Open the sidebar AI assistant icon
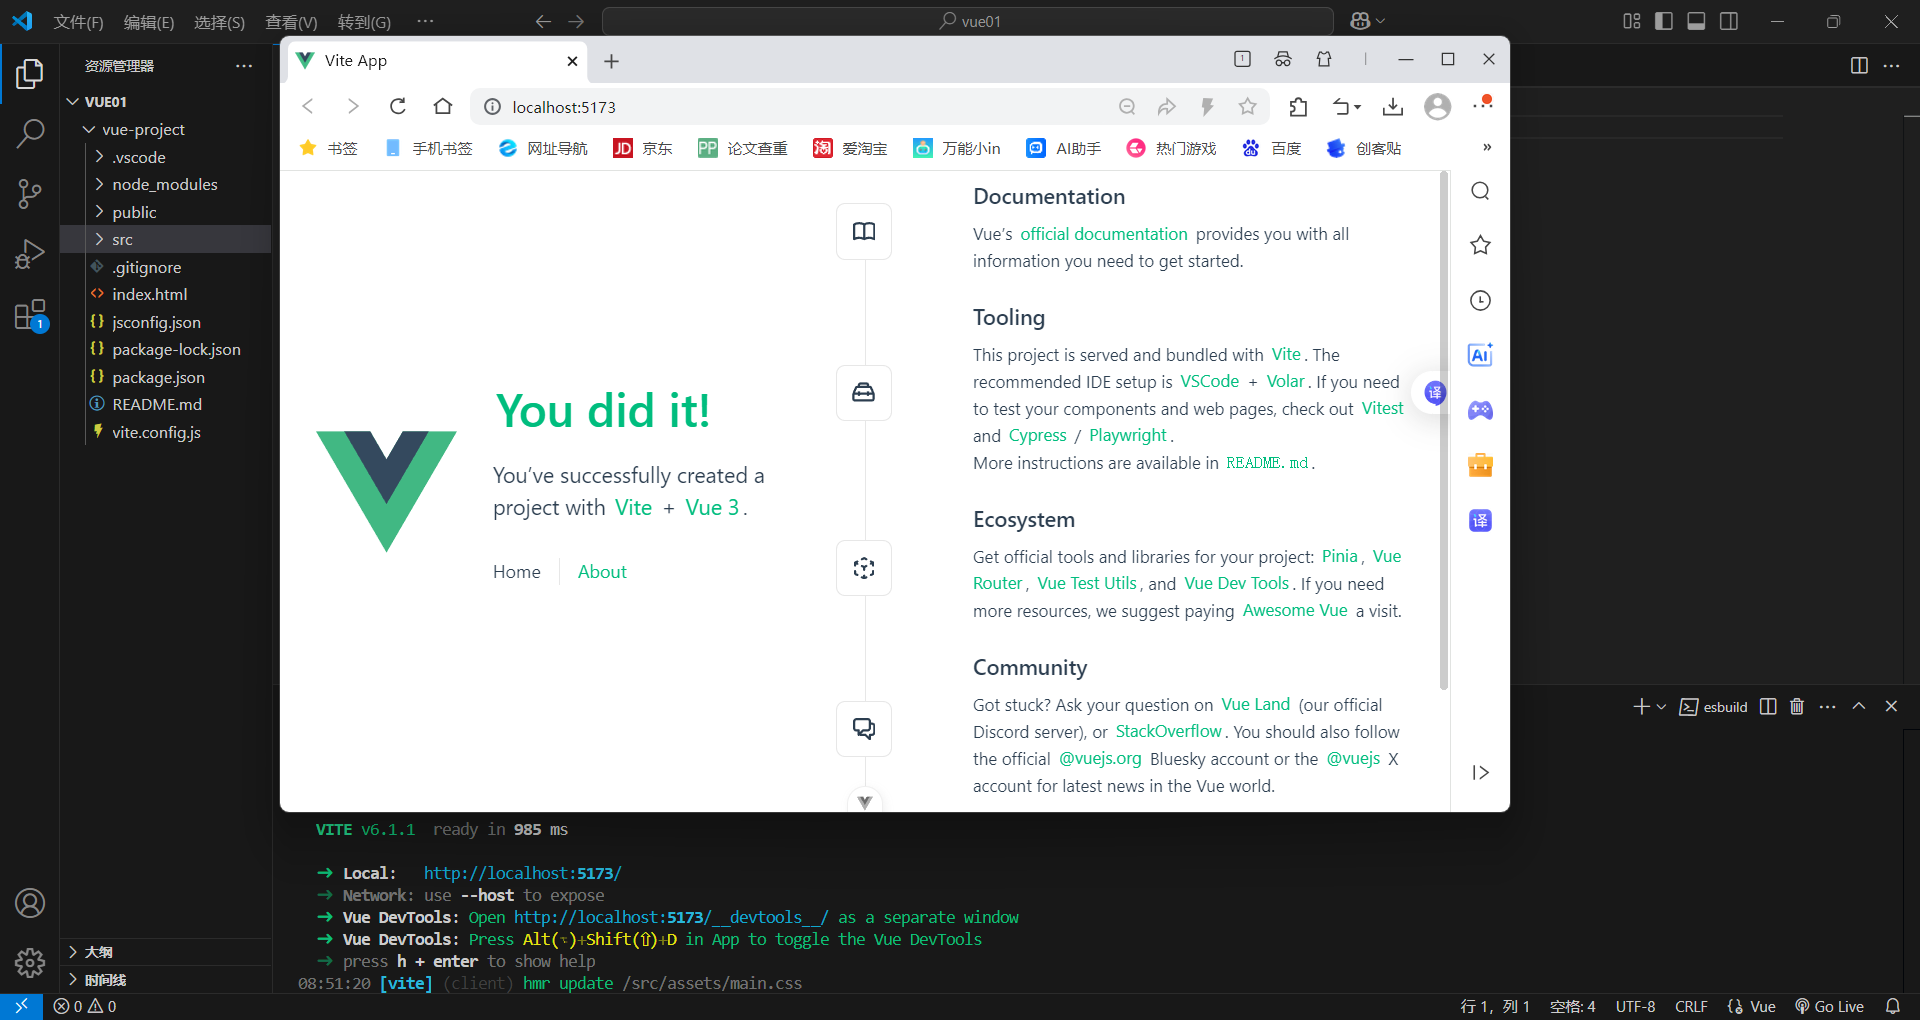This screenshot has width=1920, height=1020. pos(1480,355)
